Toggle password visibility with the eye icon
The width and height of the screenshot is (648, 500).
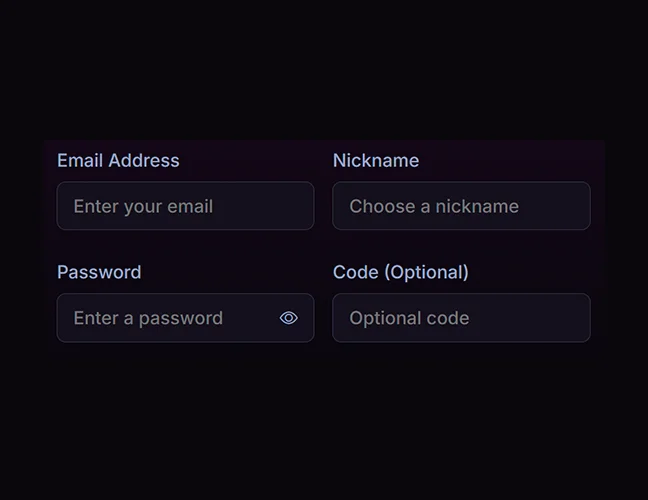(289, 318)
